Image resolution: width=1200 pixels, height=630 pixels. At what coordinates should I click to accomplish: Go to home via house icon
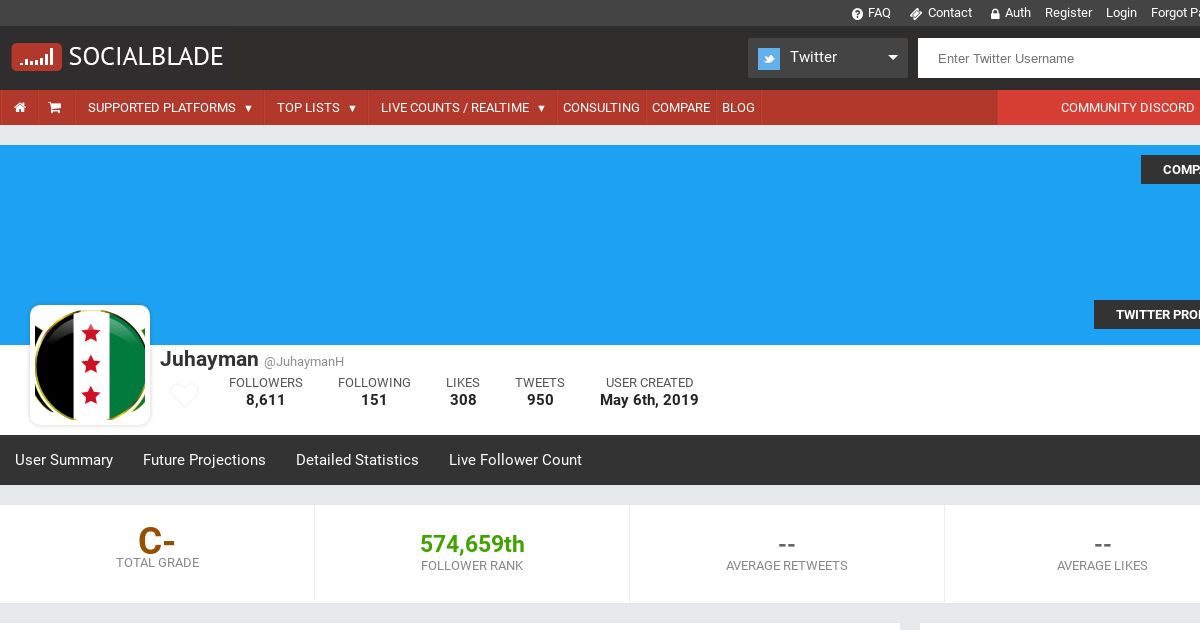click(20, 107)
